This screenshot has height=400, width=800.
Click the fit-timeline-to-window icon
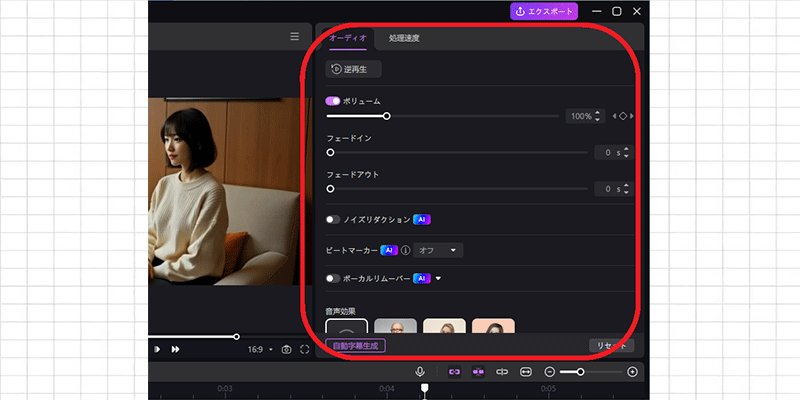click(526, 372)
